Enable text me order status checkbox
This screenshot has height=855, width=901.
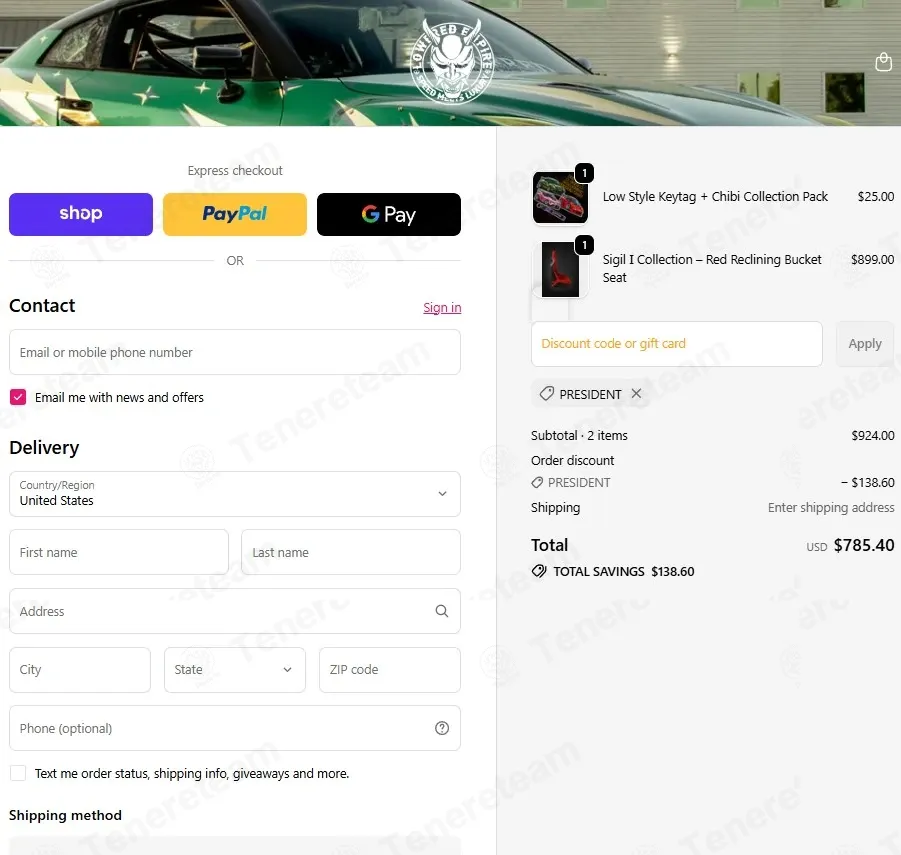pyautogui.click(x=18, y=773)
